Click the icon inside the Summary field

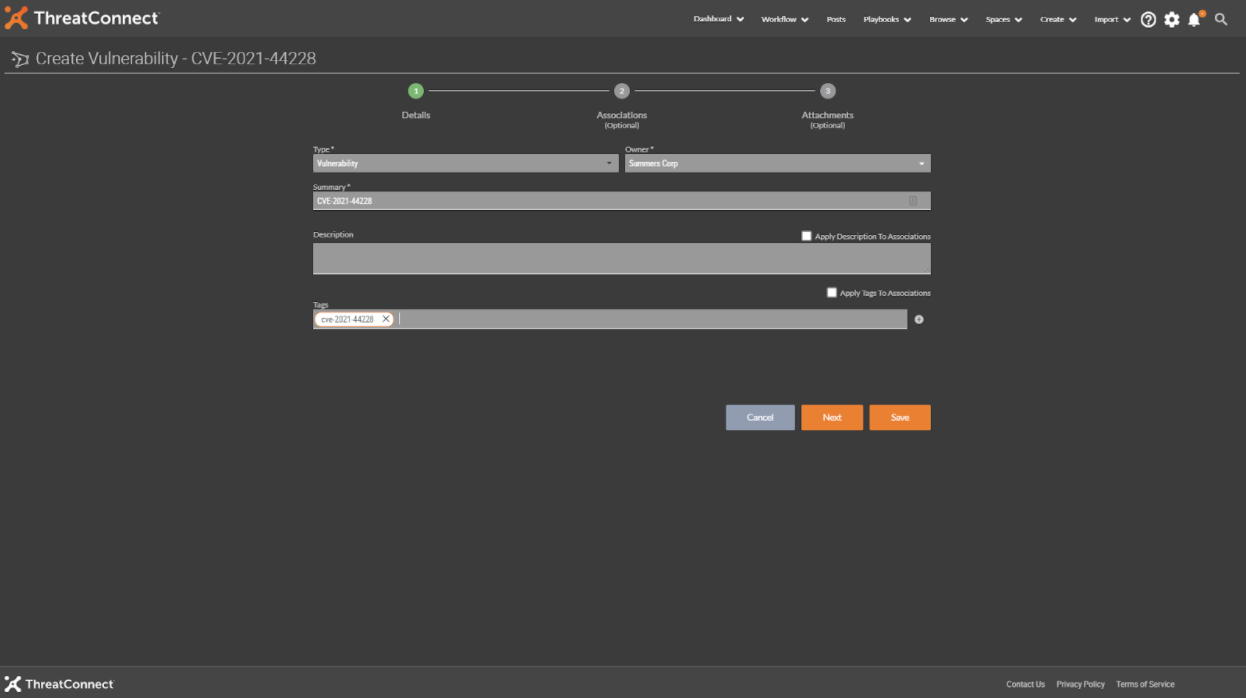[x=913, y=201]
